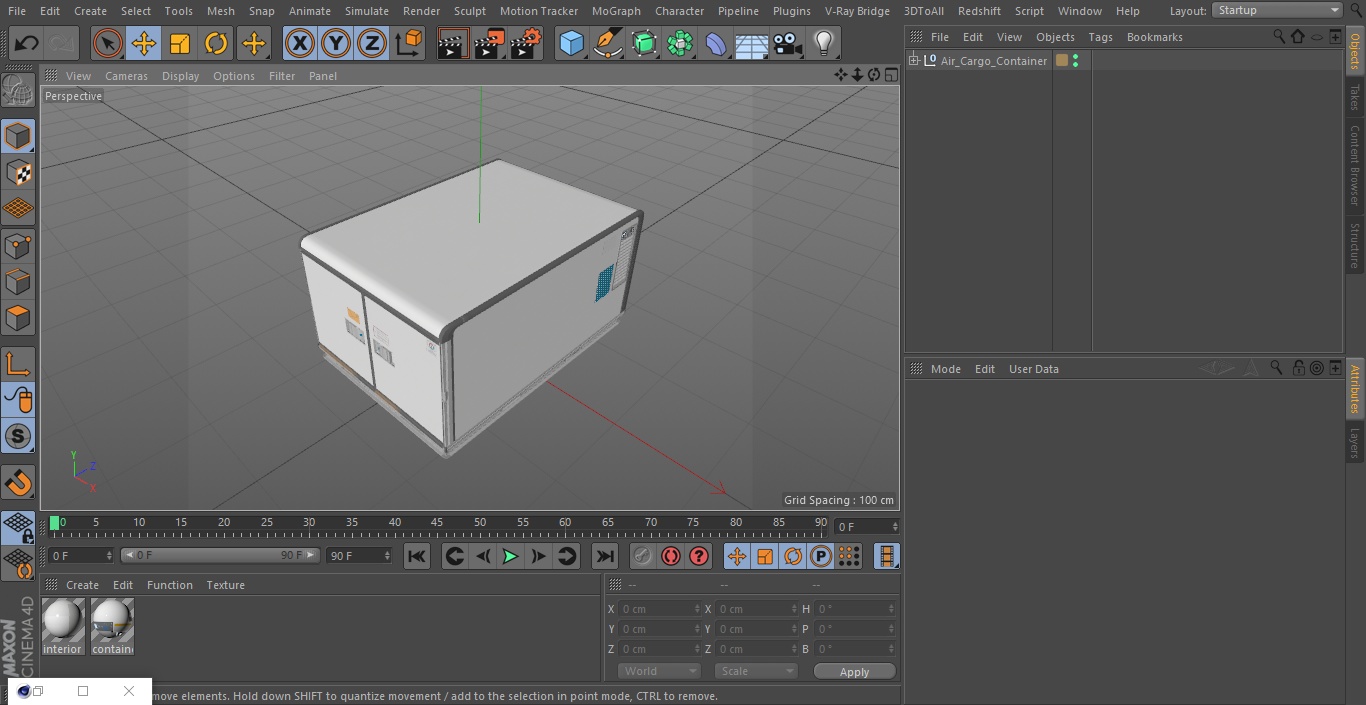The image size is (1366, 705).
Task: Click Object manager search icon
Action: [x=1279, y=36]
